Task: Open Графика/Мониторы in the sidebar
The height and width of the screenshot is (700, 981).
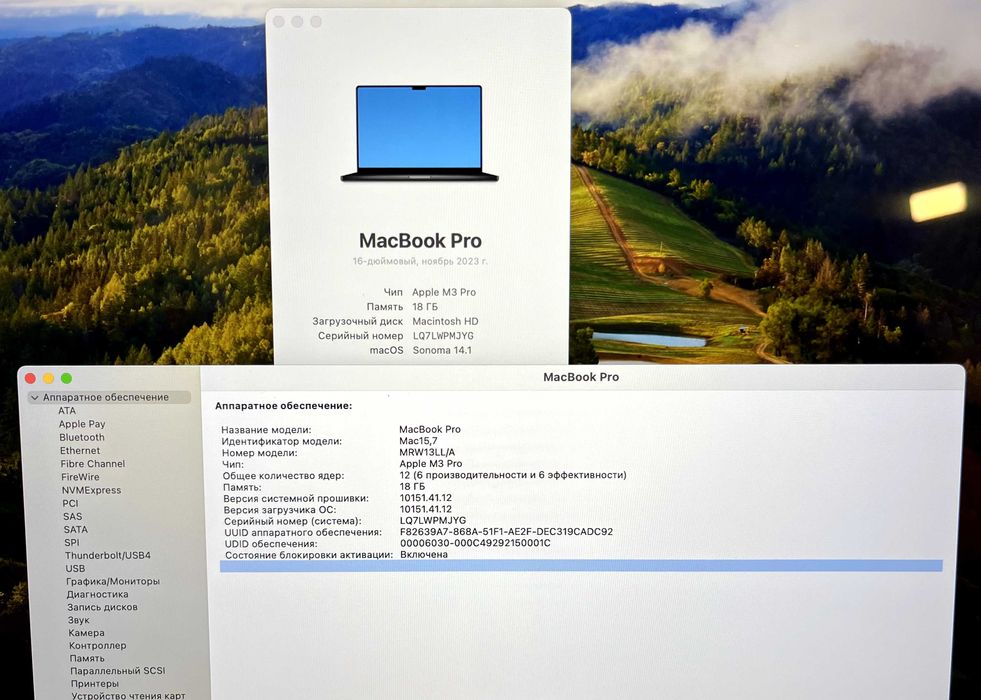Action: 113,581
